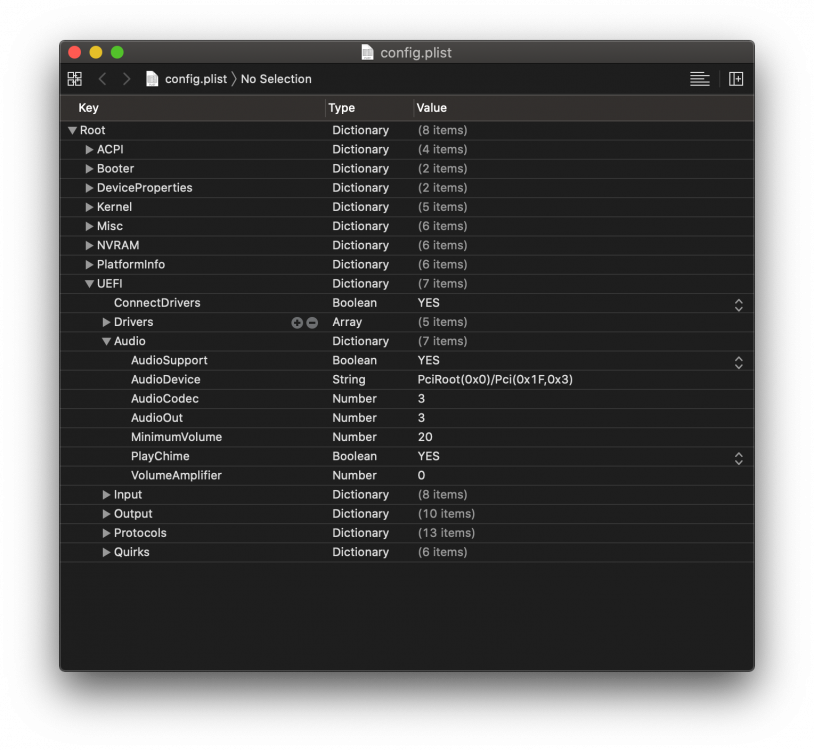The height and width of the screenshot is (750, 814).
Task: Click MinimumVolume value 20
Action: 425,437
